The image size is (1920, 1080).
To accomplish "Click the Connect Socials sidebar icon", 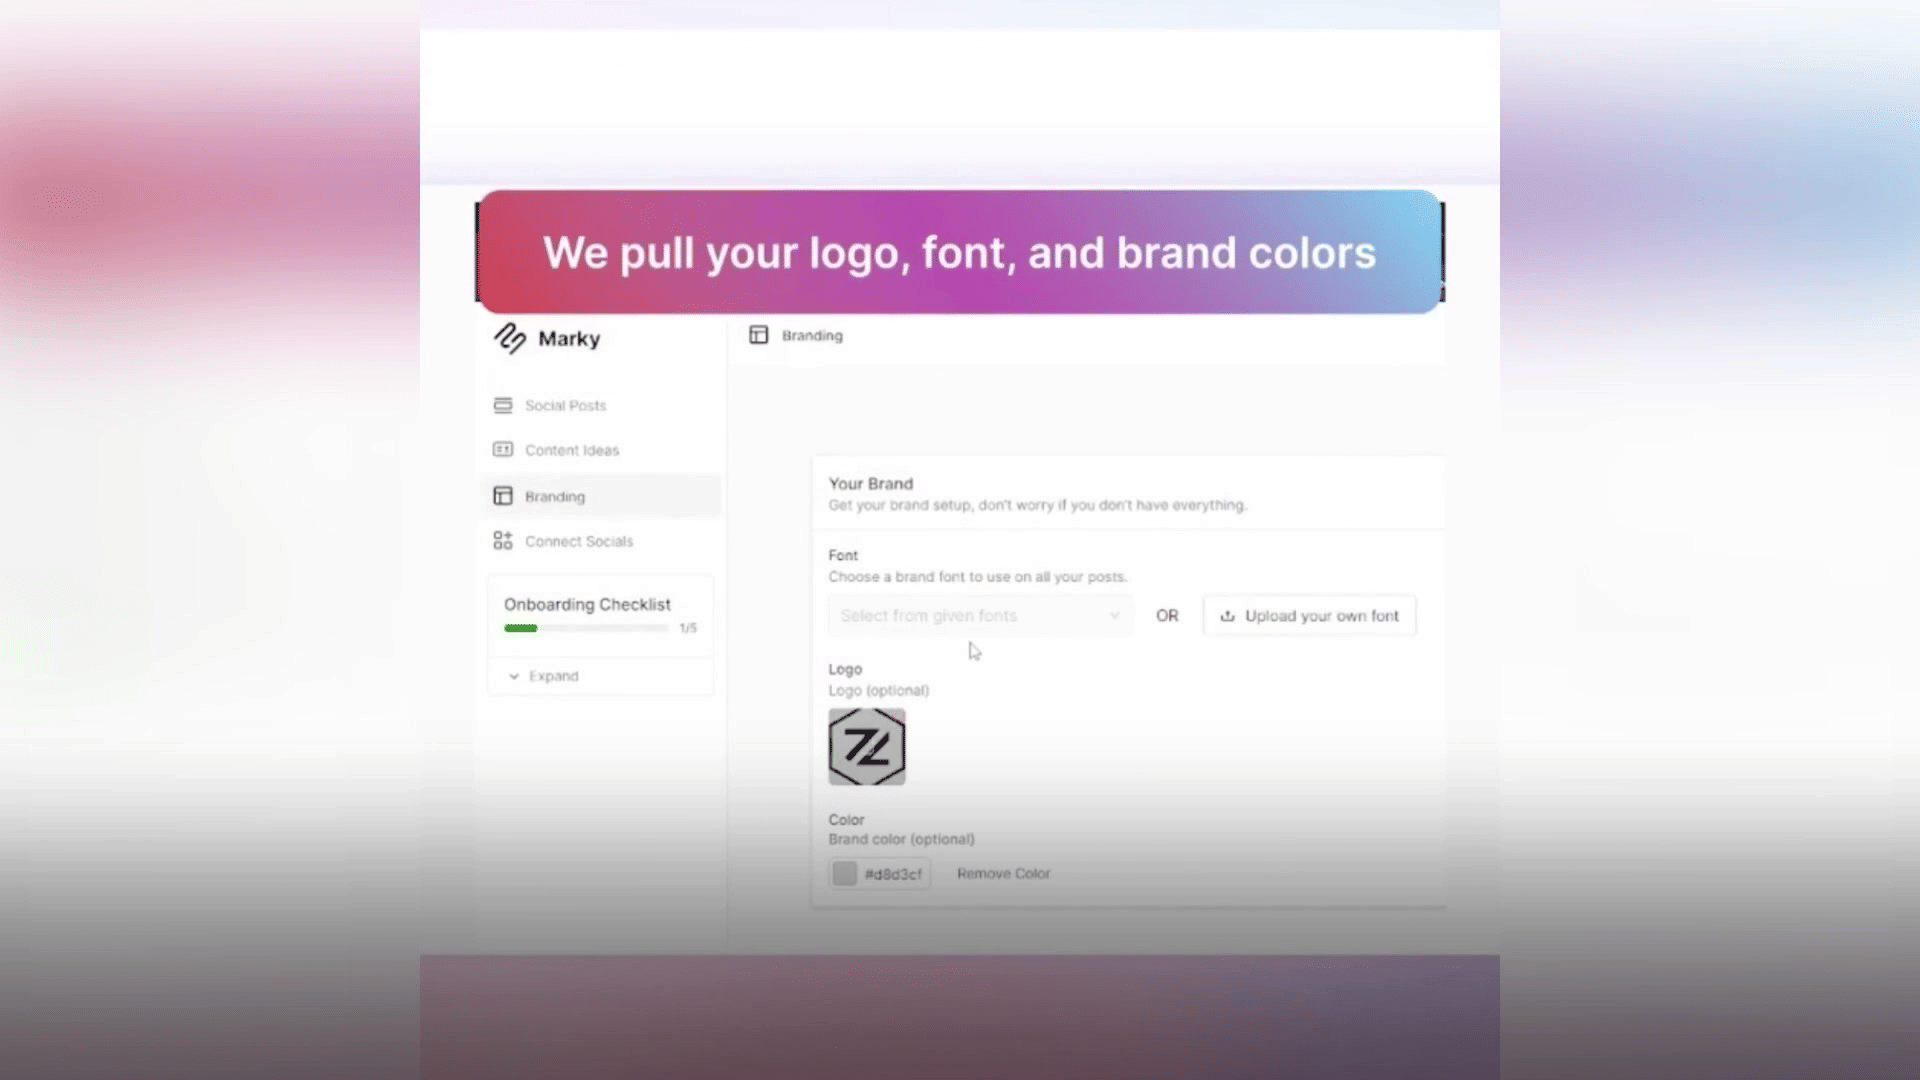I will 503,541.
